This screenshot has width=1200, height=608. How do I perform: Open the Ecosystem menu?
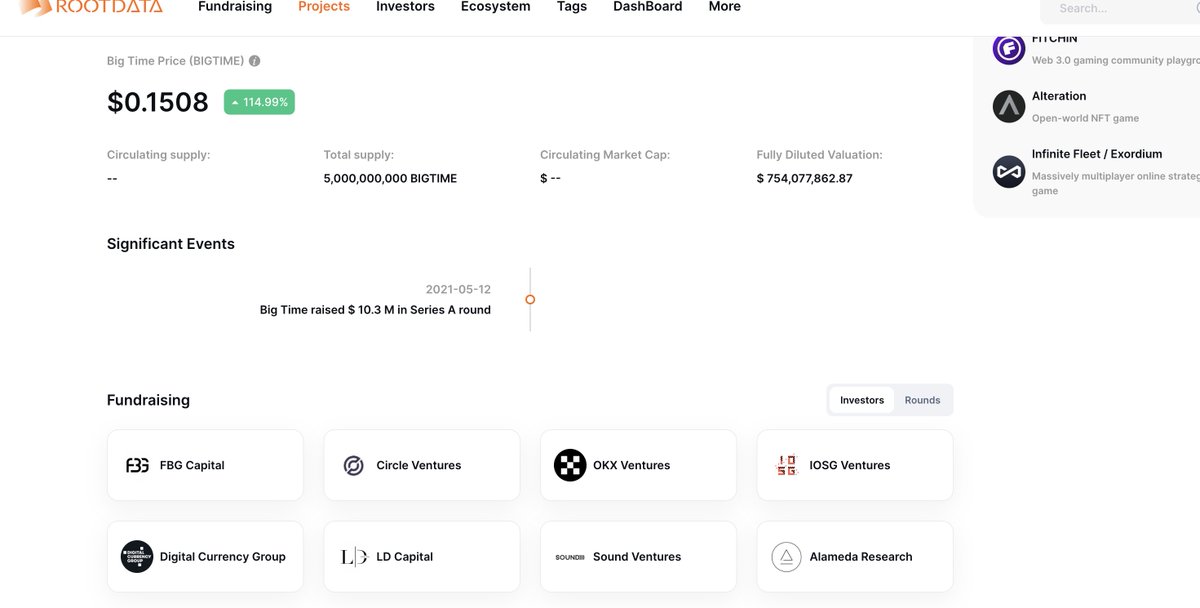(x=496, y=7)
